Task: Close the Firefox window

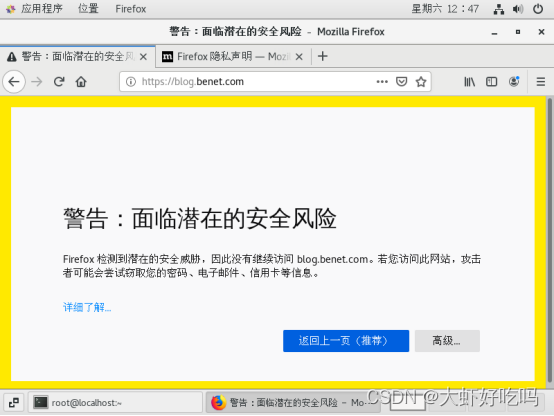Action: [x=541, y=32]
